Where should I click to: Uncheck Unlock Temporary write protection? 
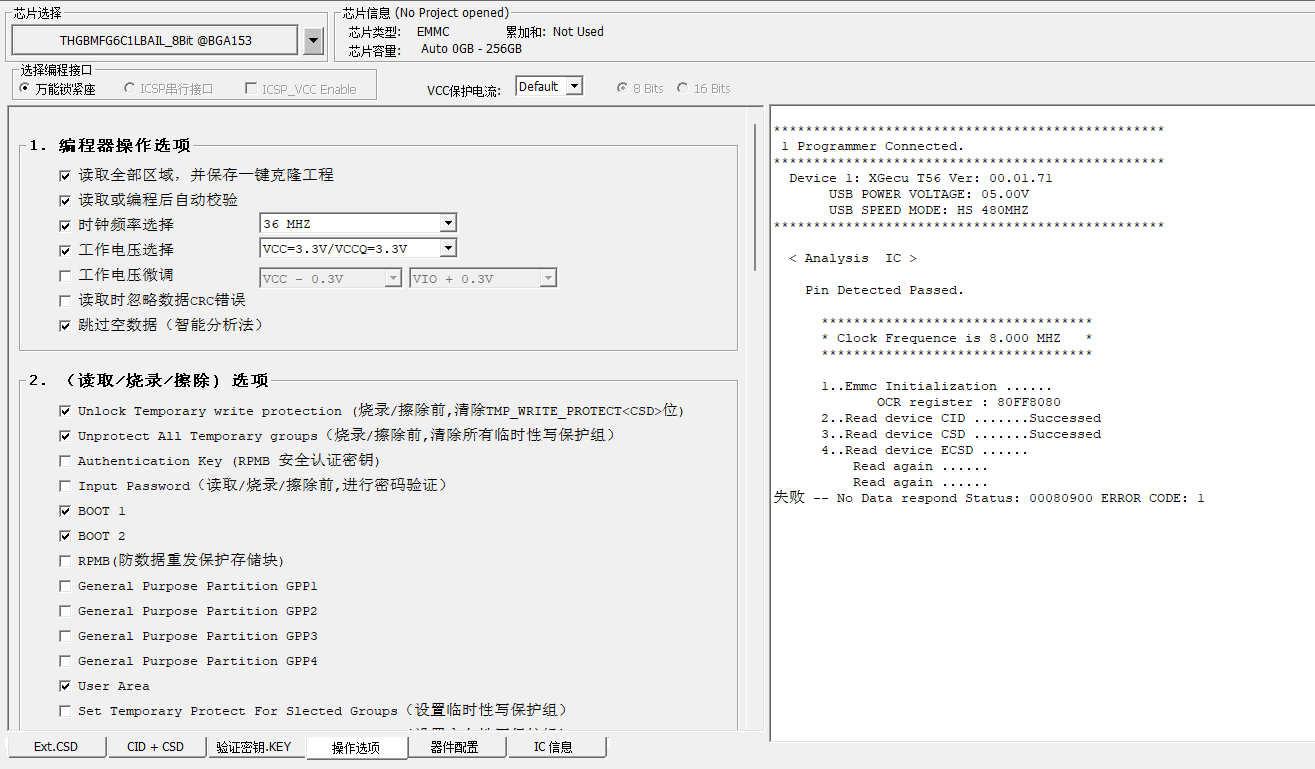[x=65, y=411]
